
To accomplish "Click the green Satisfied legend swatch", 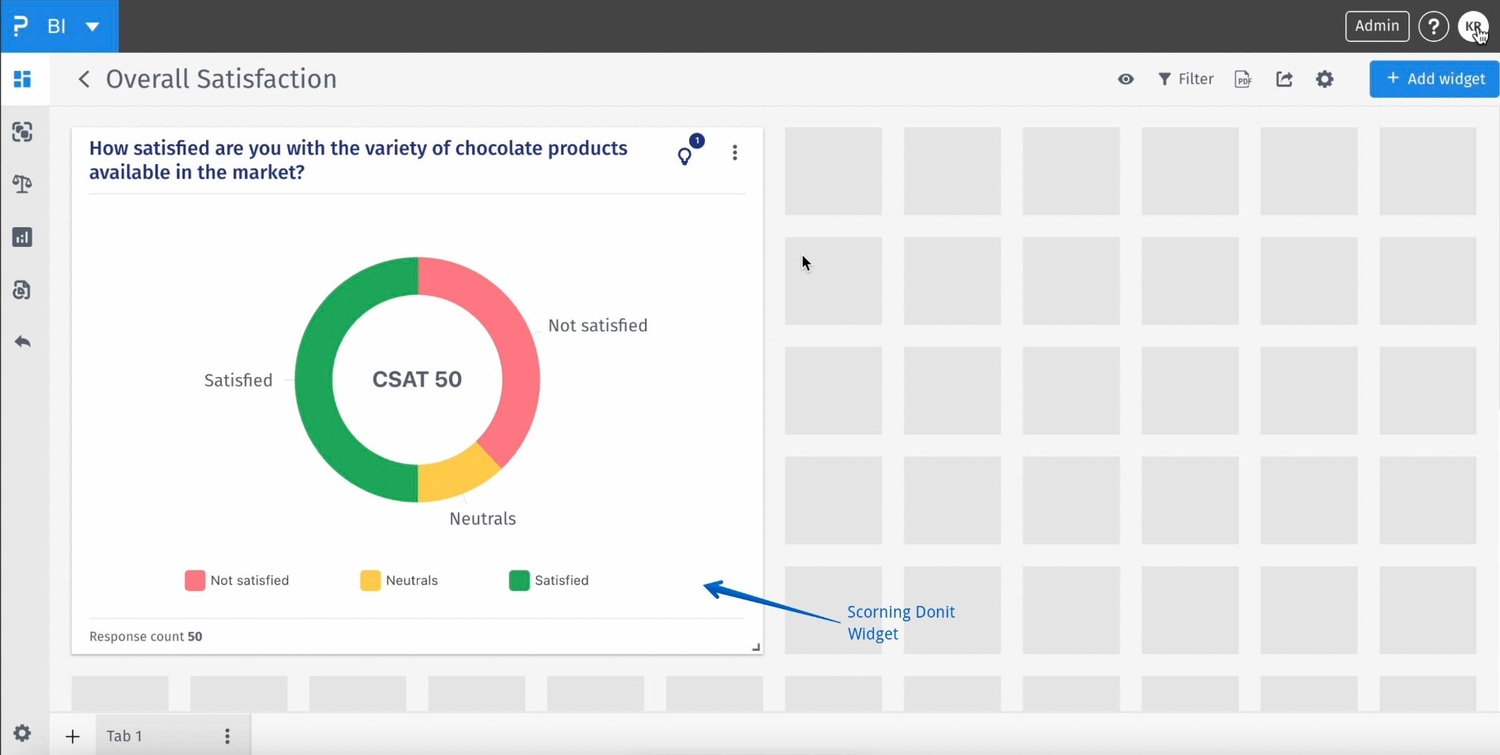I will point(519,580).
